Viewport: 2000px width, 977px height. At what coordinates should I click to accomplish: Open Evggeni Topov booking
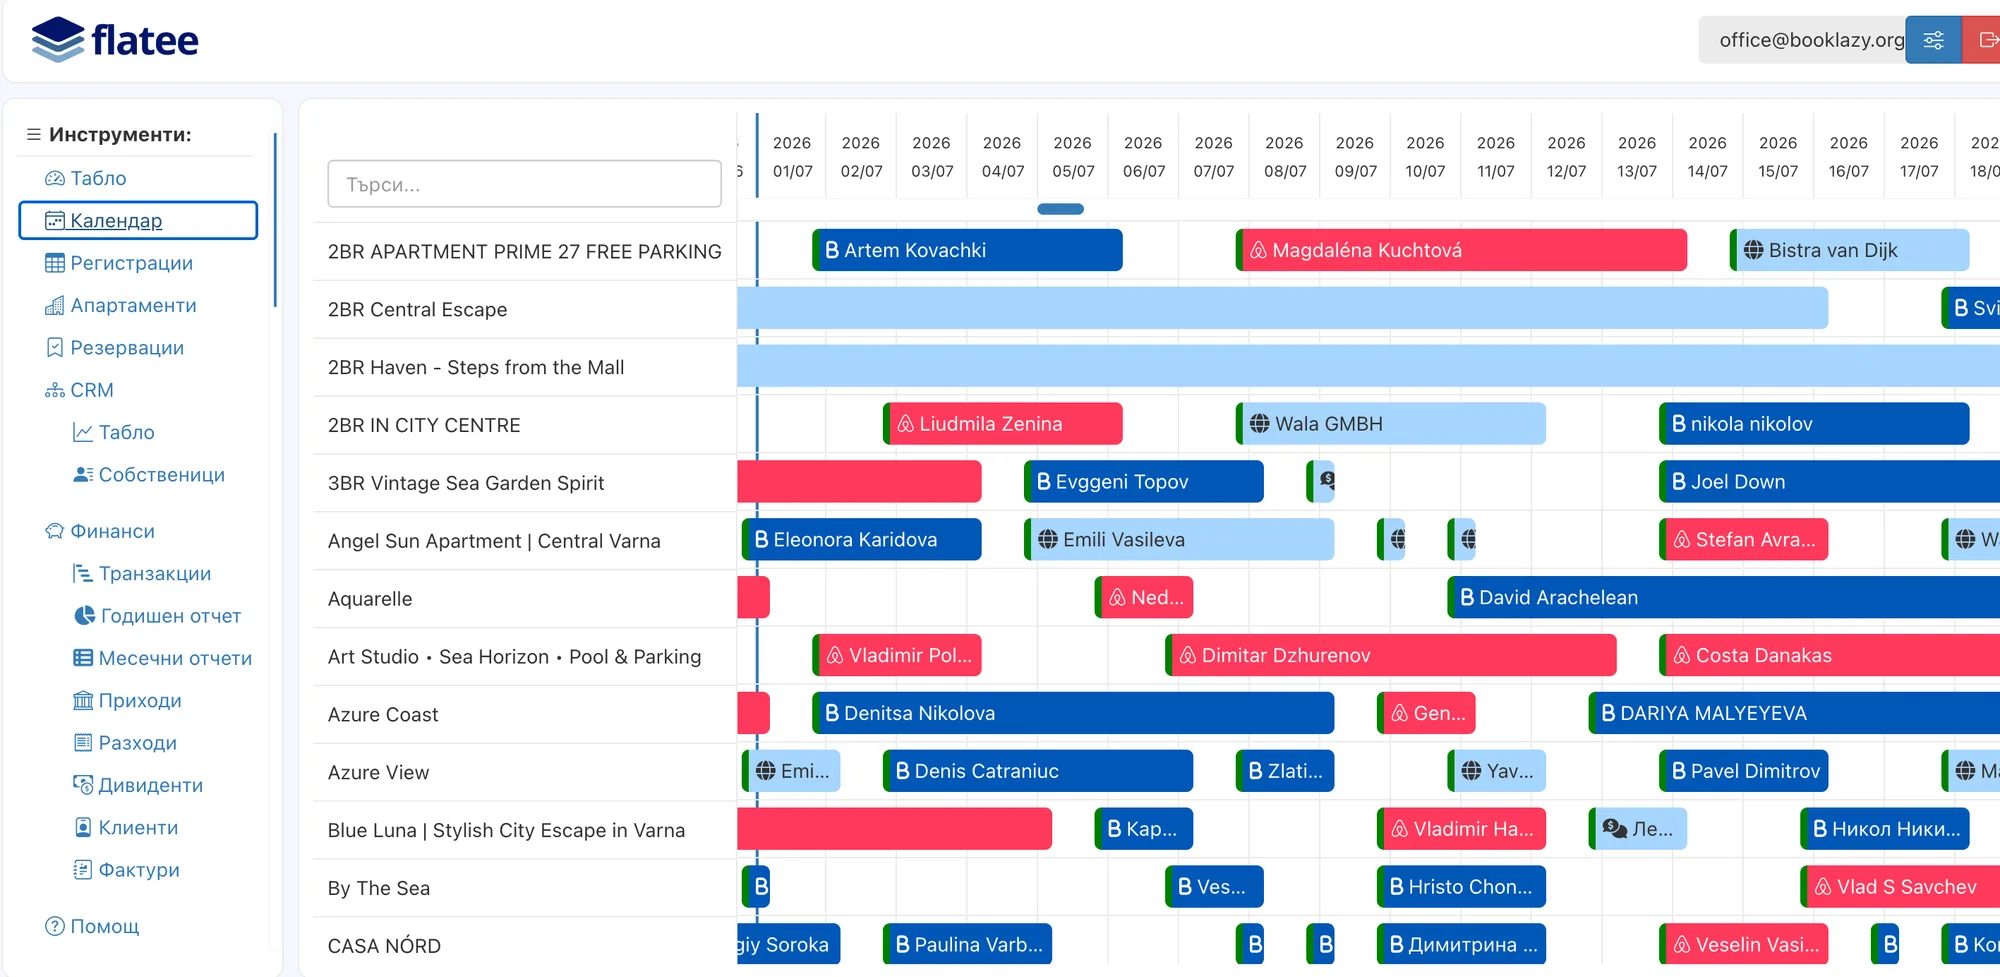(x=1144, y=482)
